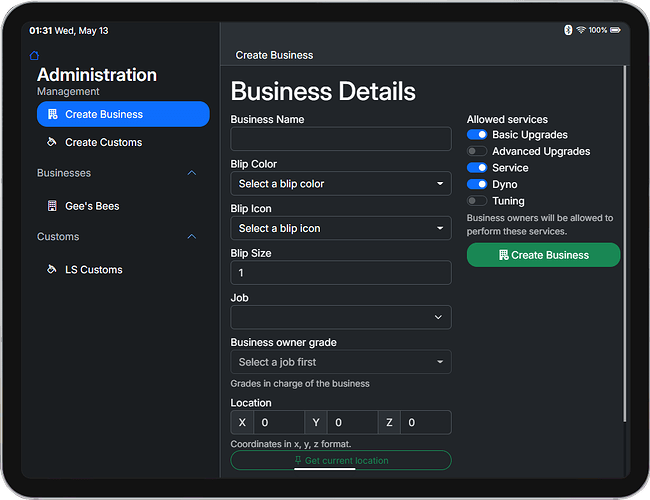This screenshot has height=500, width=650.
Task: Enable the Advanced Upgrades toggle
Action: 477,151
